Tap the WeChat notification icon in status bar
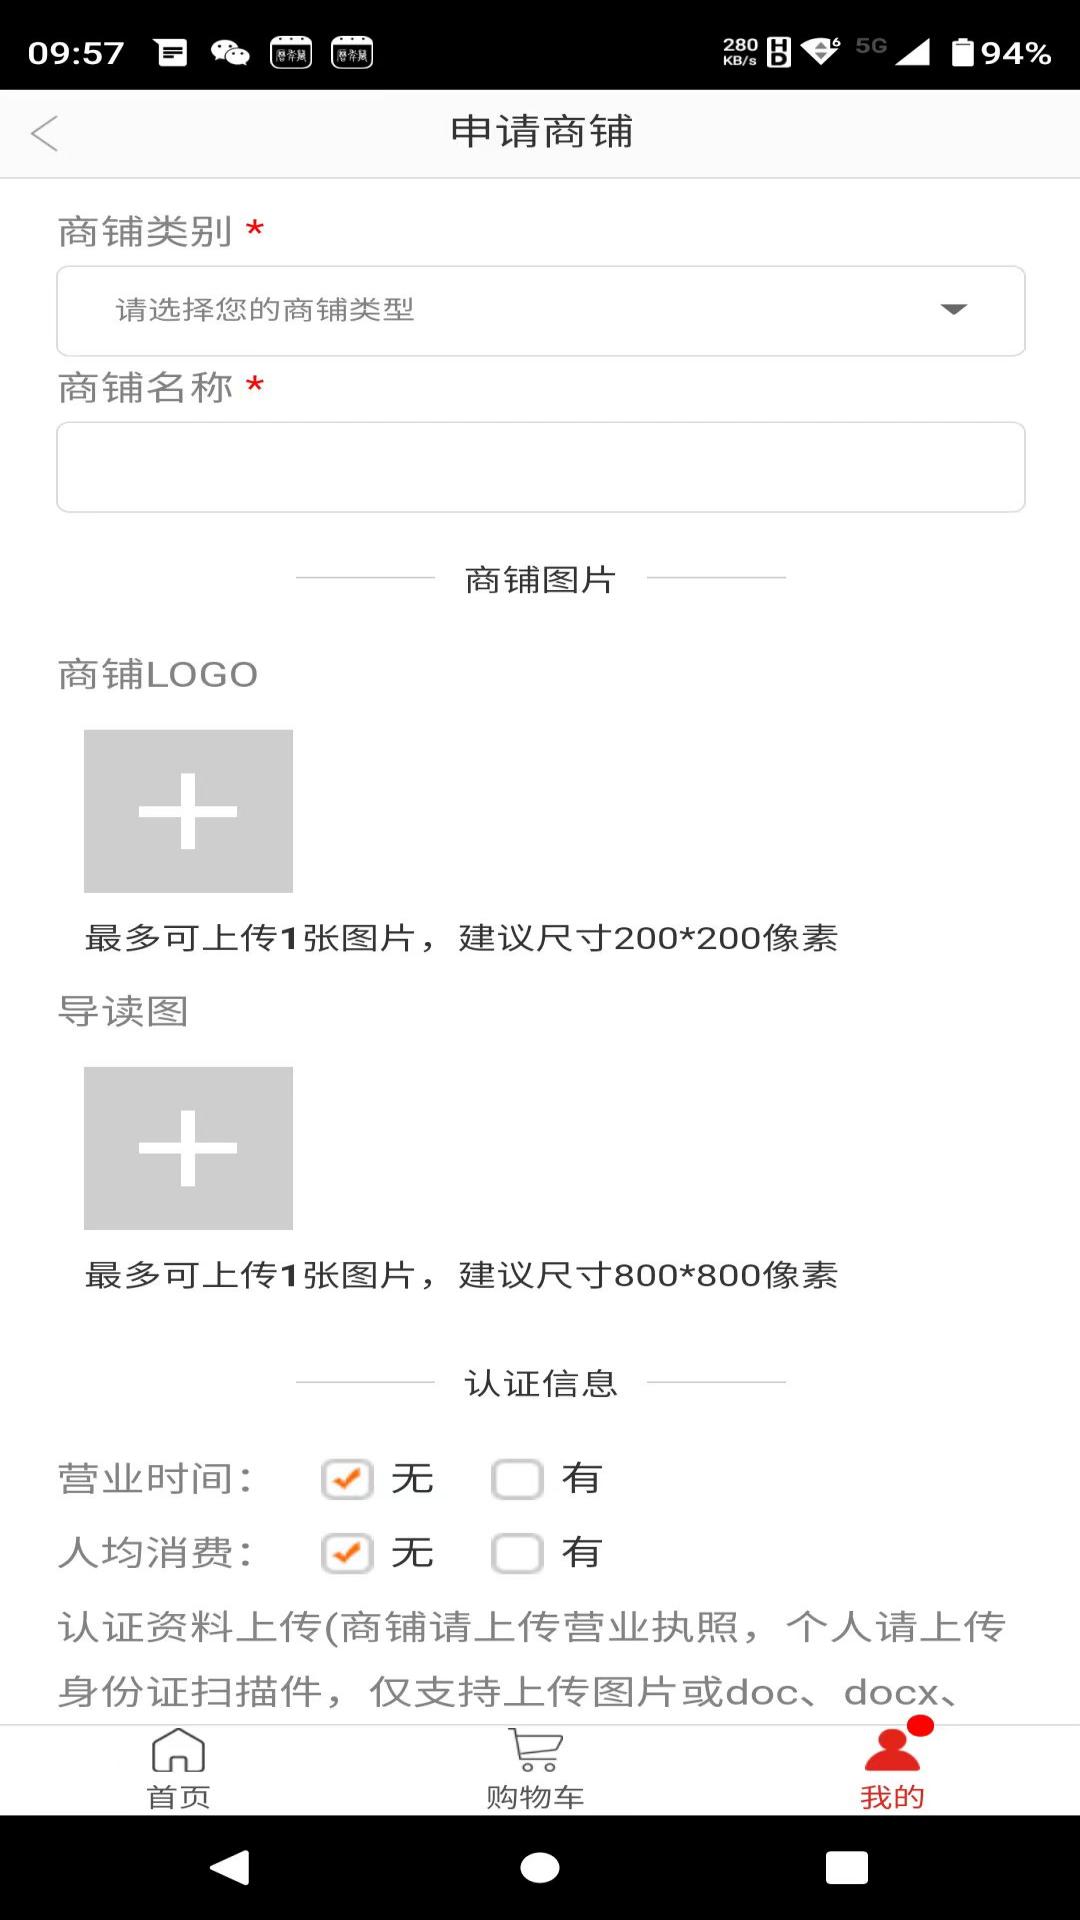The image size is (1080, 1920). [x=230, y=52]
